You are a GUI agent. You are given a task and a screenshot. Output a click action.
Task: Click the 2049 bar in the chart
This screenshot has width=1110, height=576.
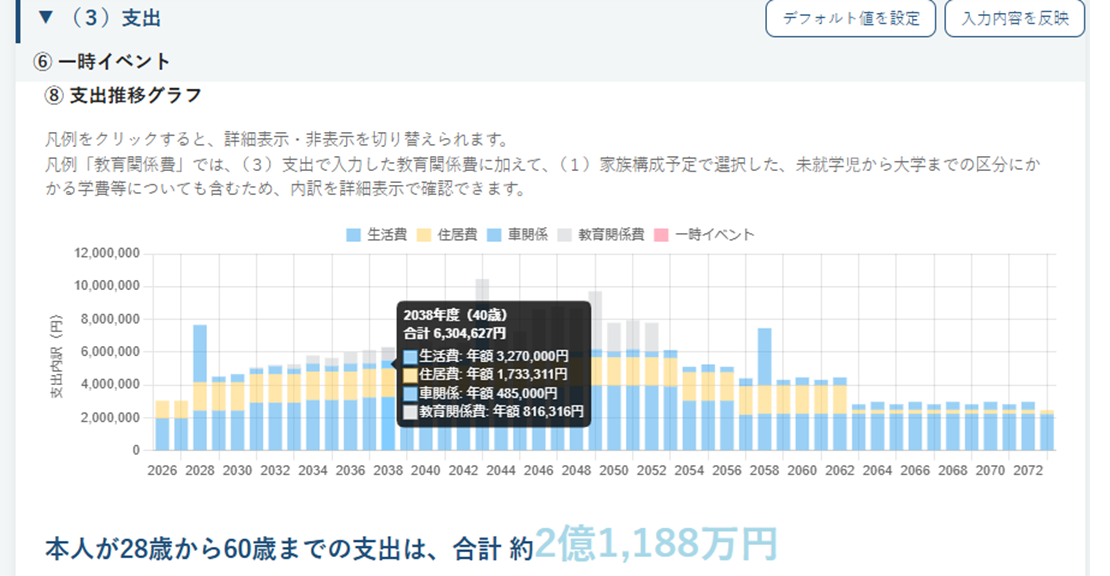click(595, 371)
